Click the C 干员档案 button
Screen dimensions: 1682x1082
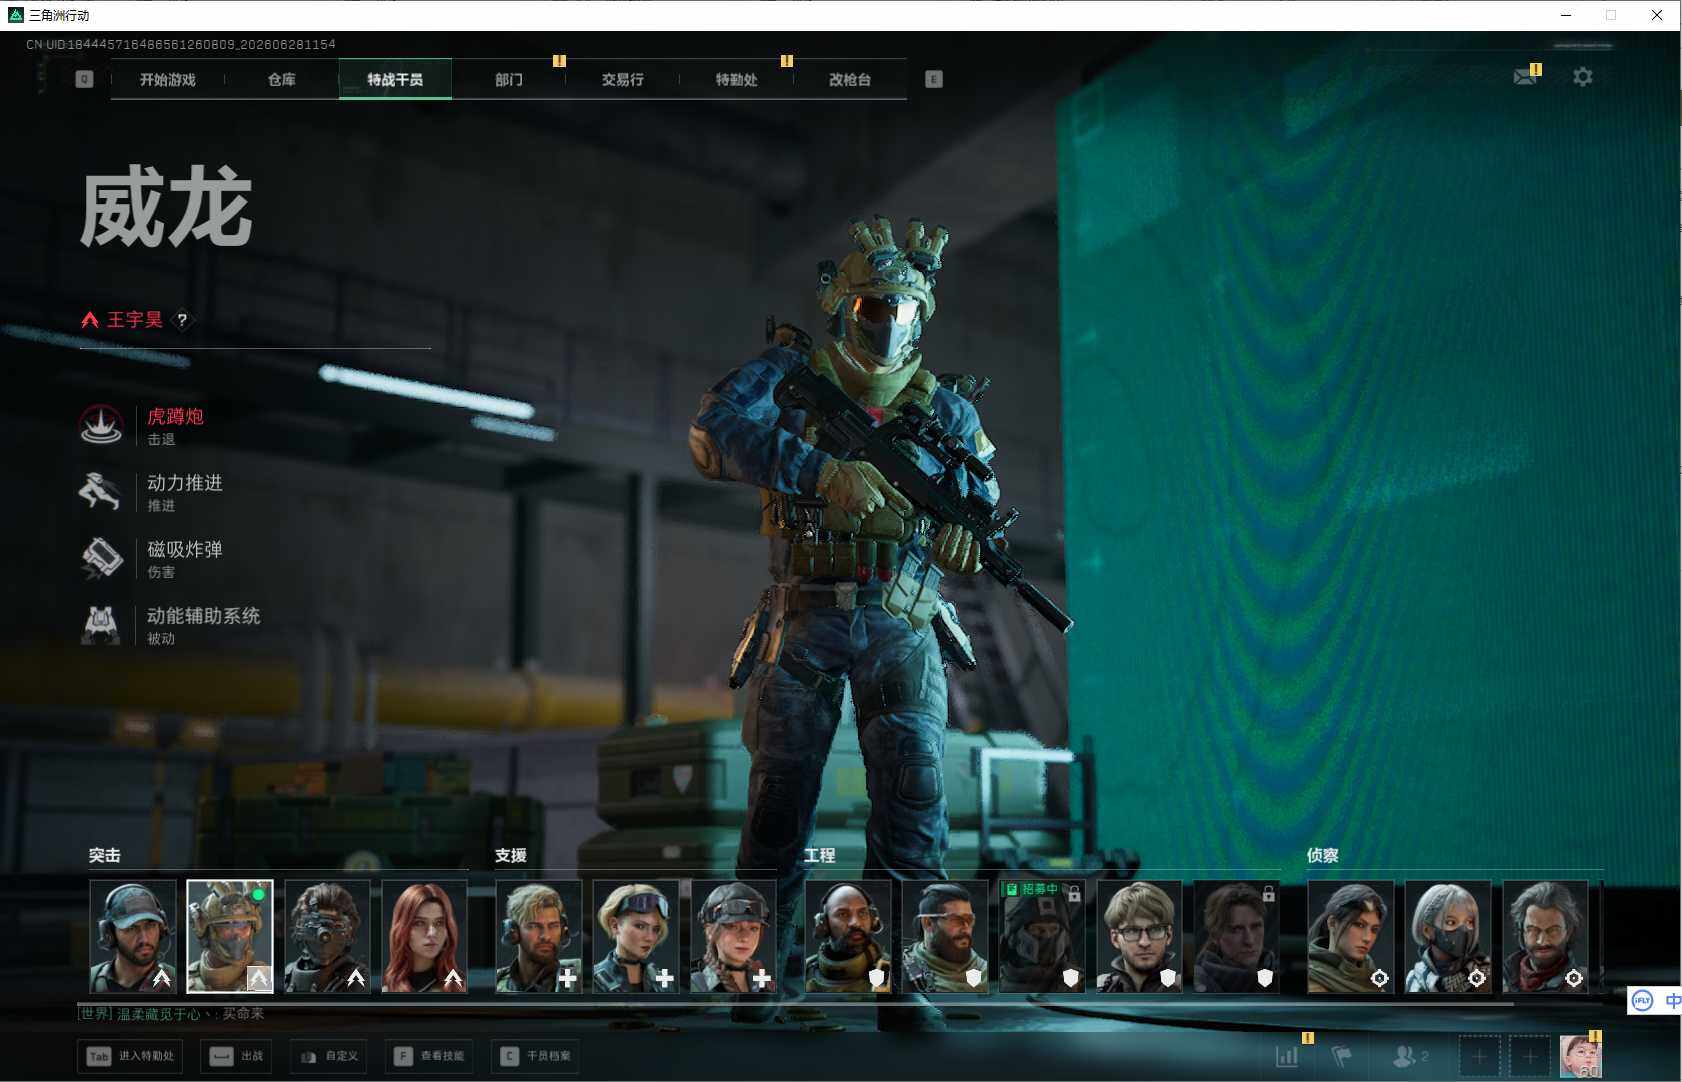536,1056
